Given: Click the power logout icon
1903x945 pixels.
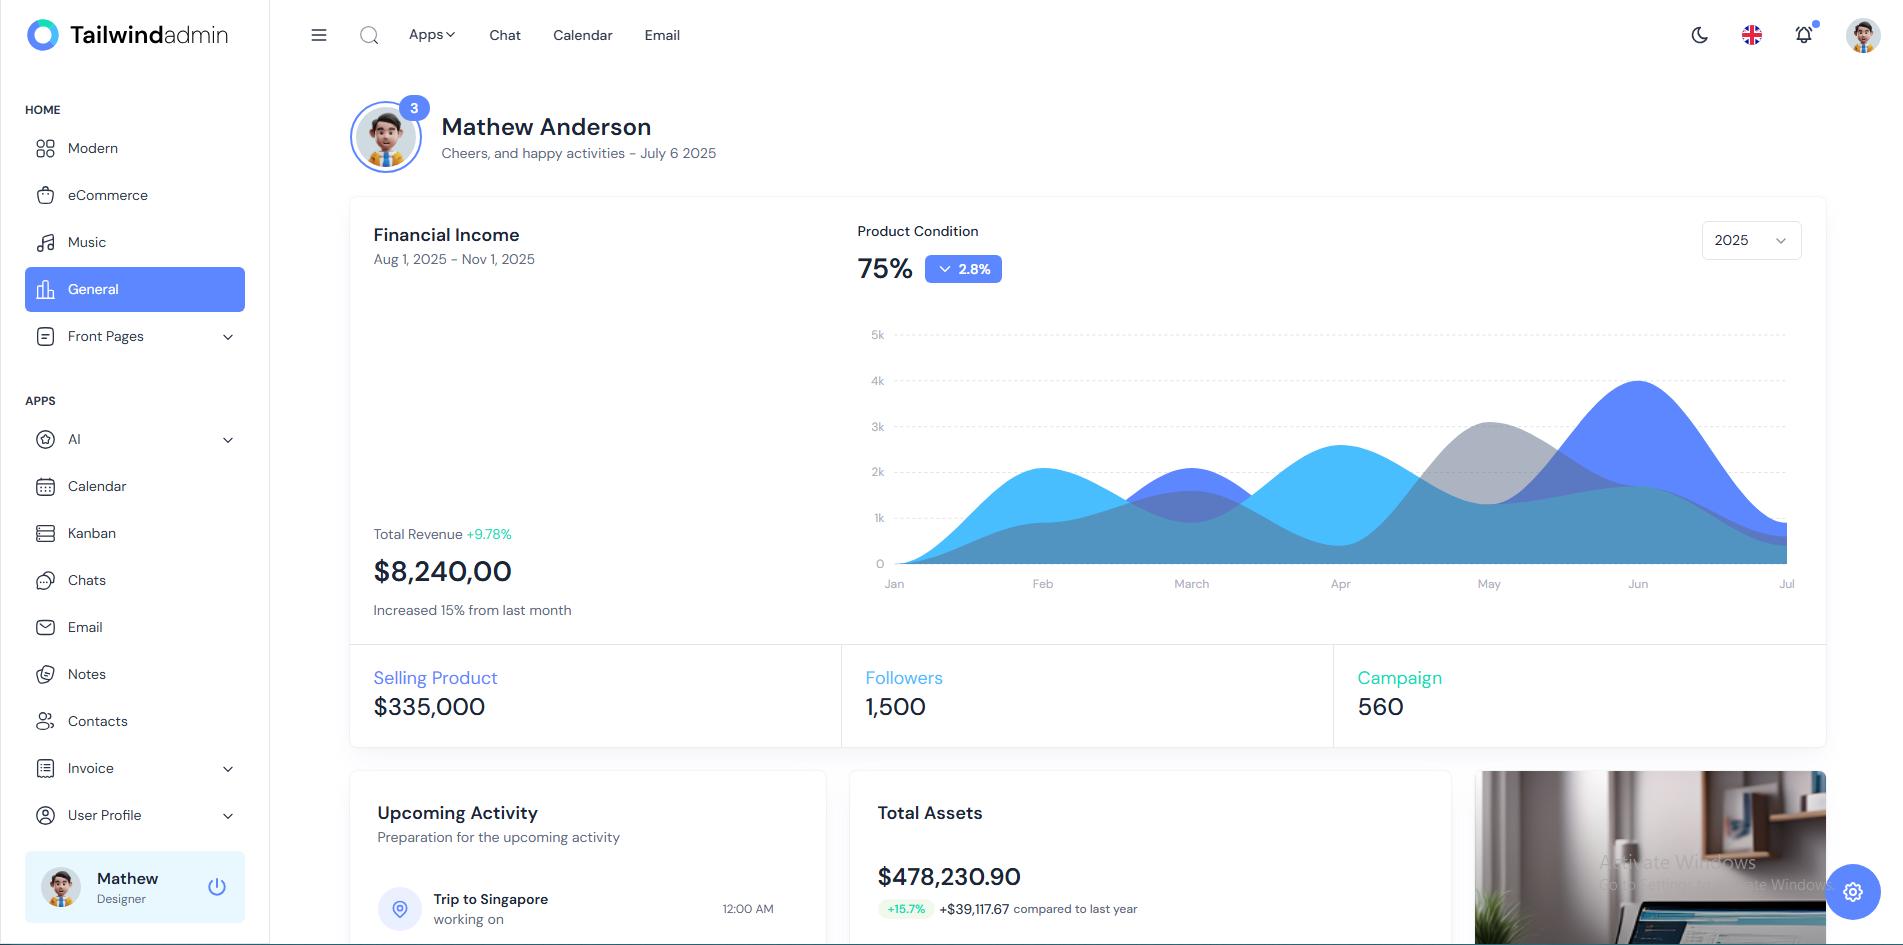Looking at the screenshot, I should point(216,887).
